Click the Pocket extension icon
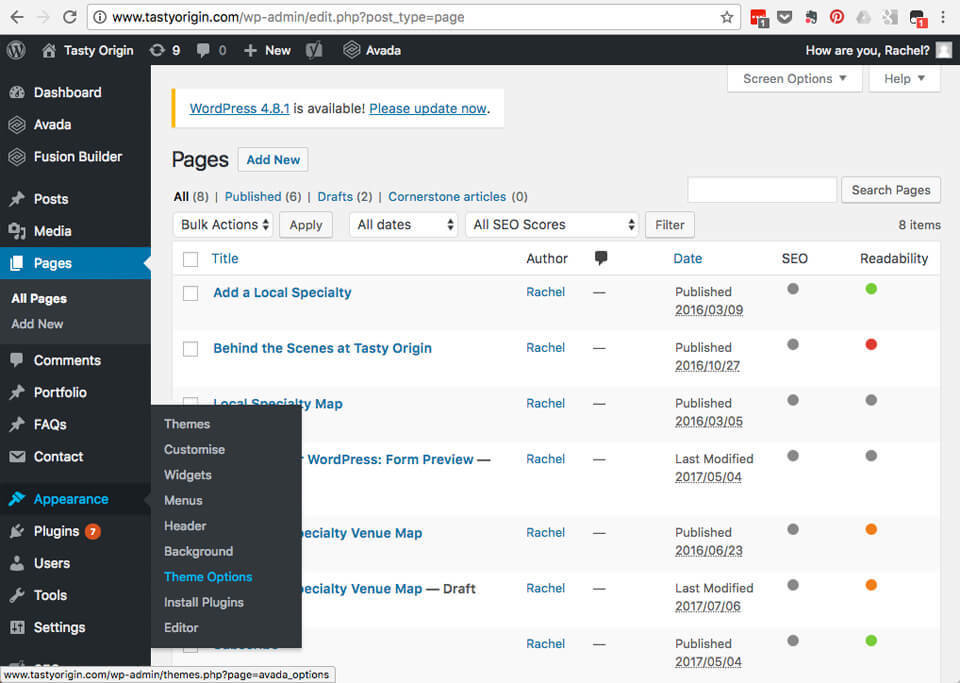960x683 pixels. point(784,17)
